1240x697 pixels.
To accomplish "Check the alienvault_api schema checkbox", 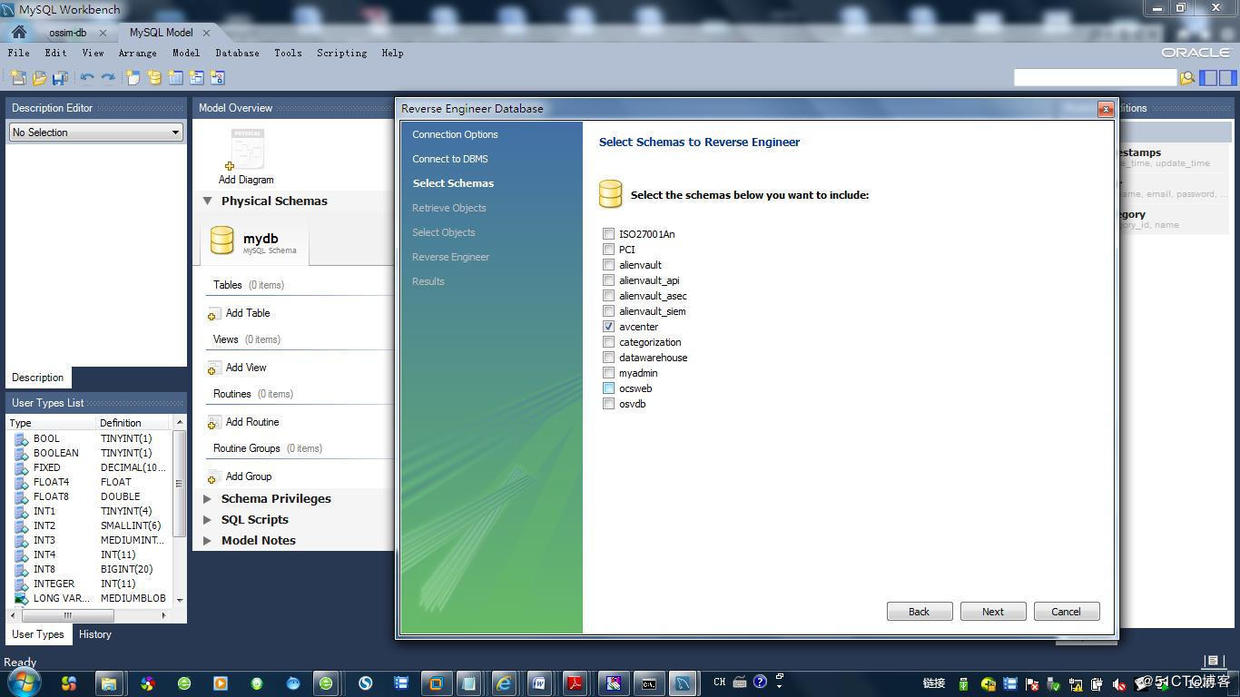I will point(608,281).
